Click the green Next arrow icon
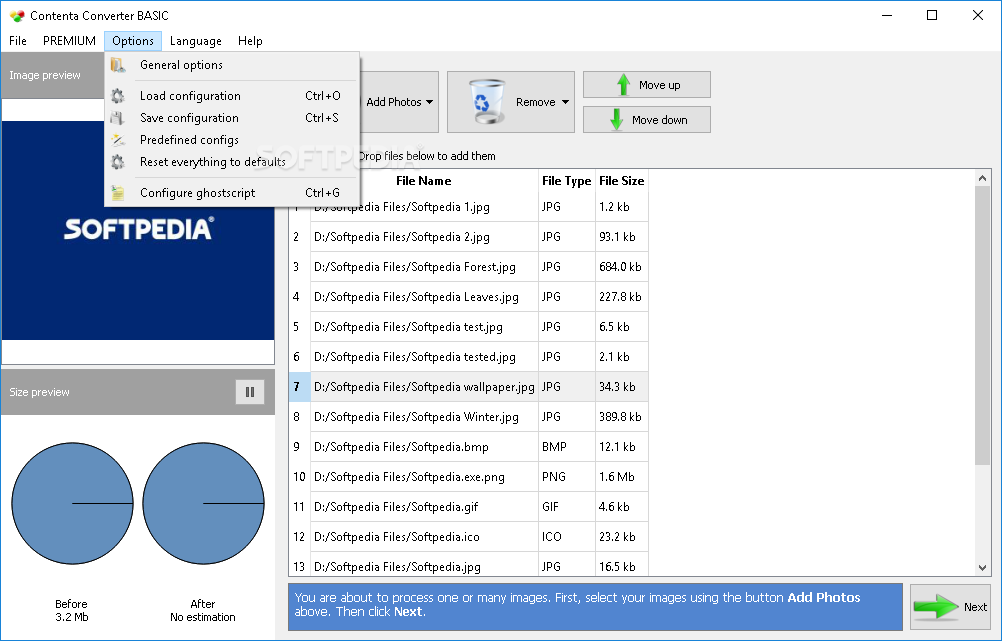 point(936,606)
